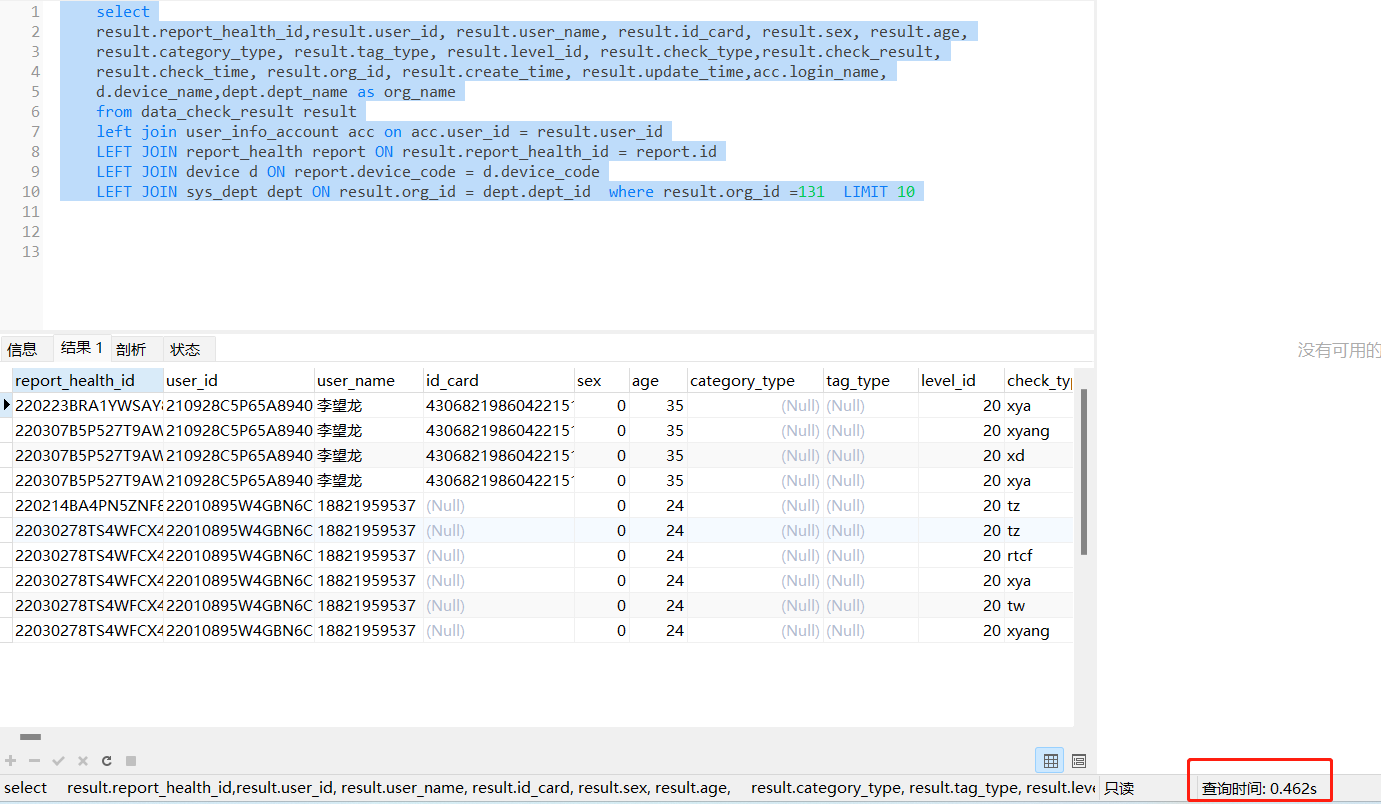
Task: Select the report_health_id column header
Action: 88,380
